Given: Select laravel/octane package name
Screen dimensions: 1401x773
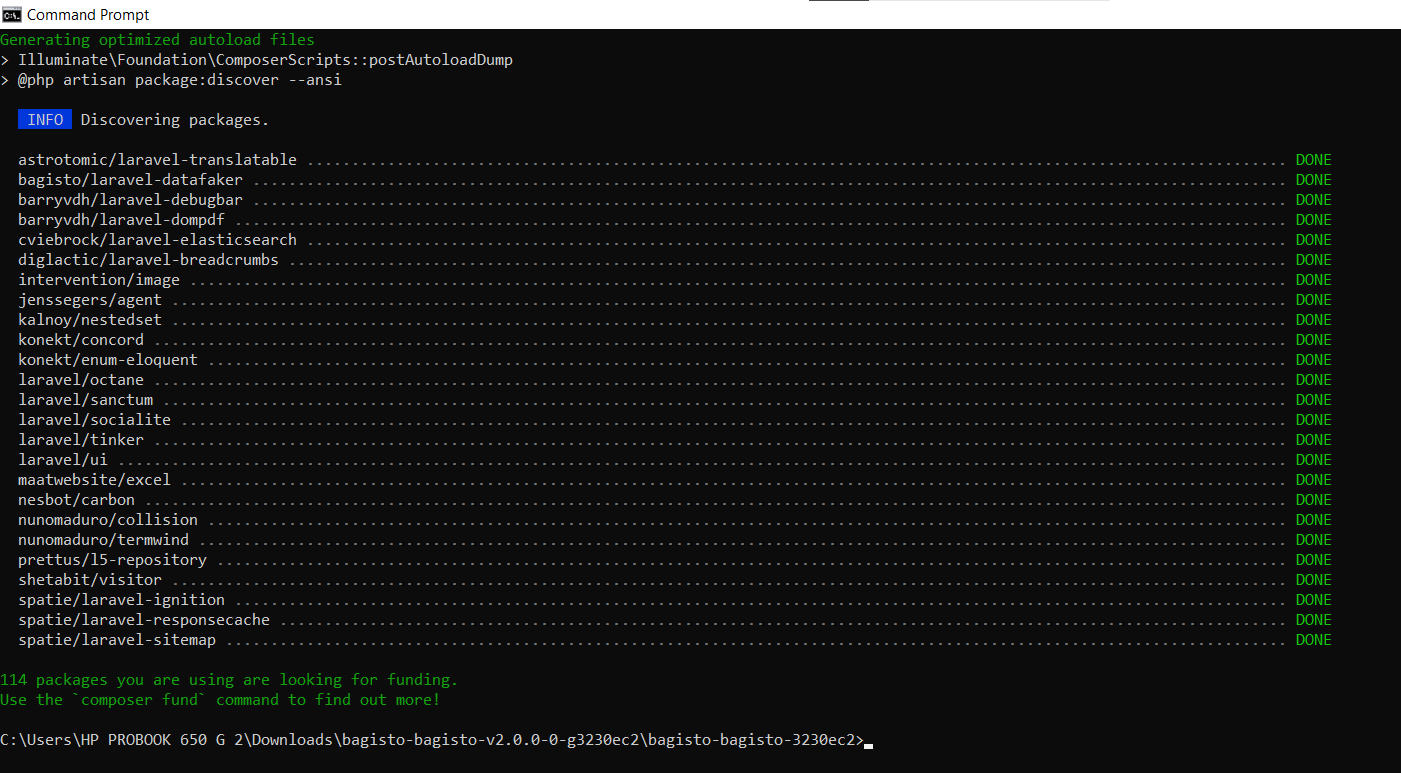Looking at the screenshot, I should coord(81,380).
